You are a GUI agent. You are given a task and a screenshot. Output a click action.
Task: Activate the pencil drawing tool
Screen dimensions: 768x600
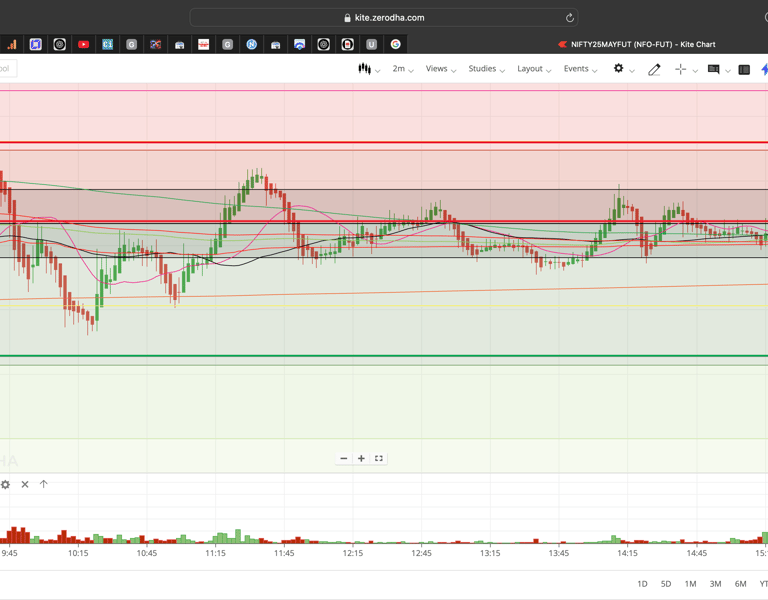click(654, 70)
